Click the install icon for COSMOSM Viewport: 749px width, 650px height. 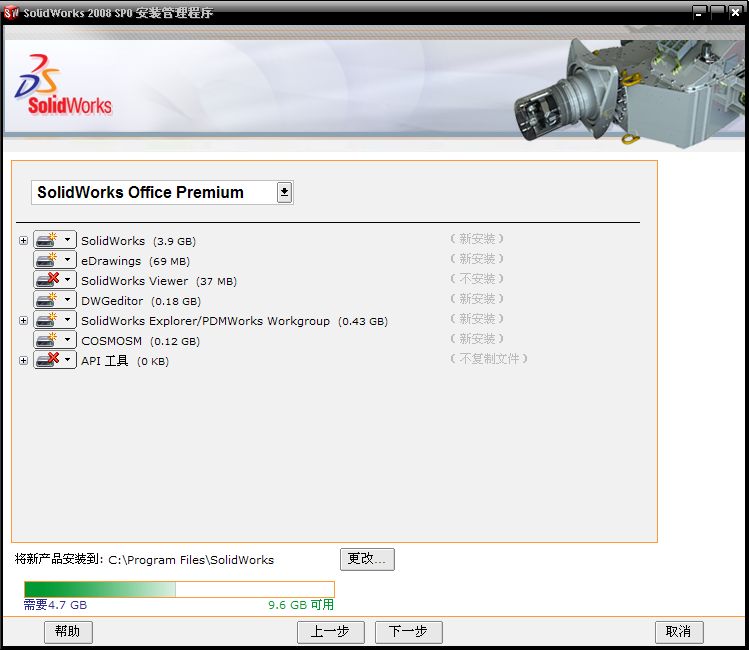click(47, 340)
